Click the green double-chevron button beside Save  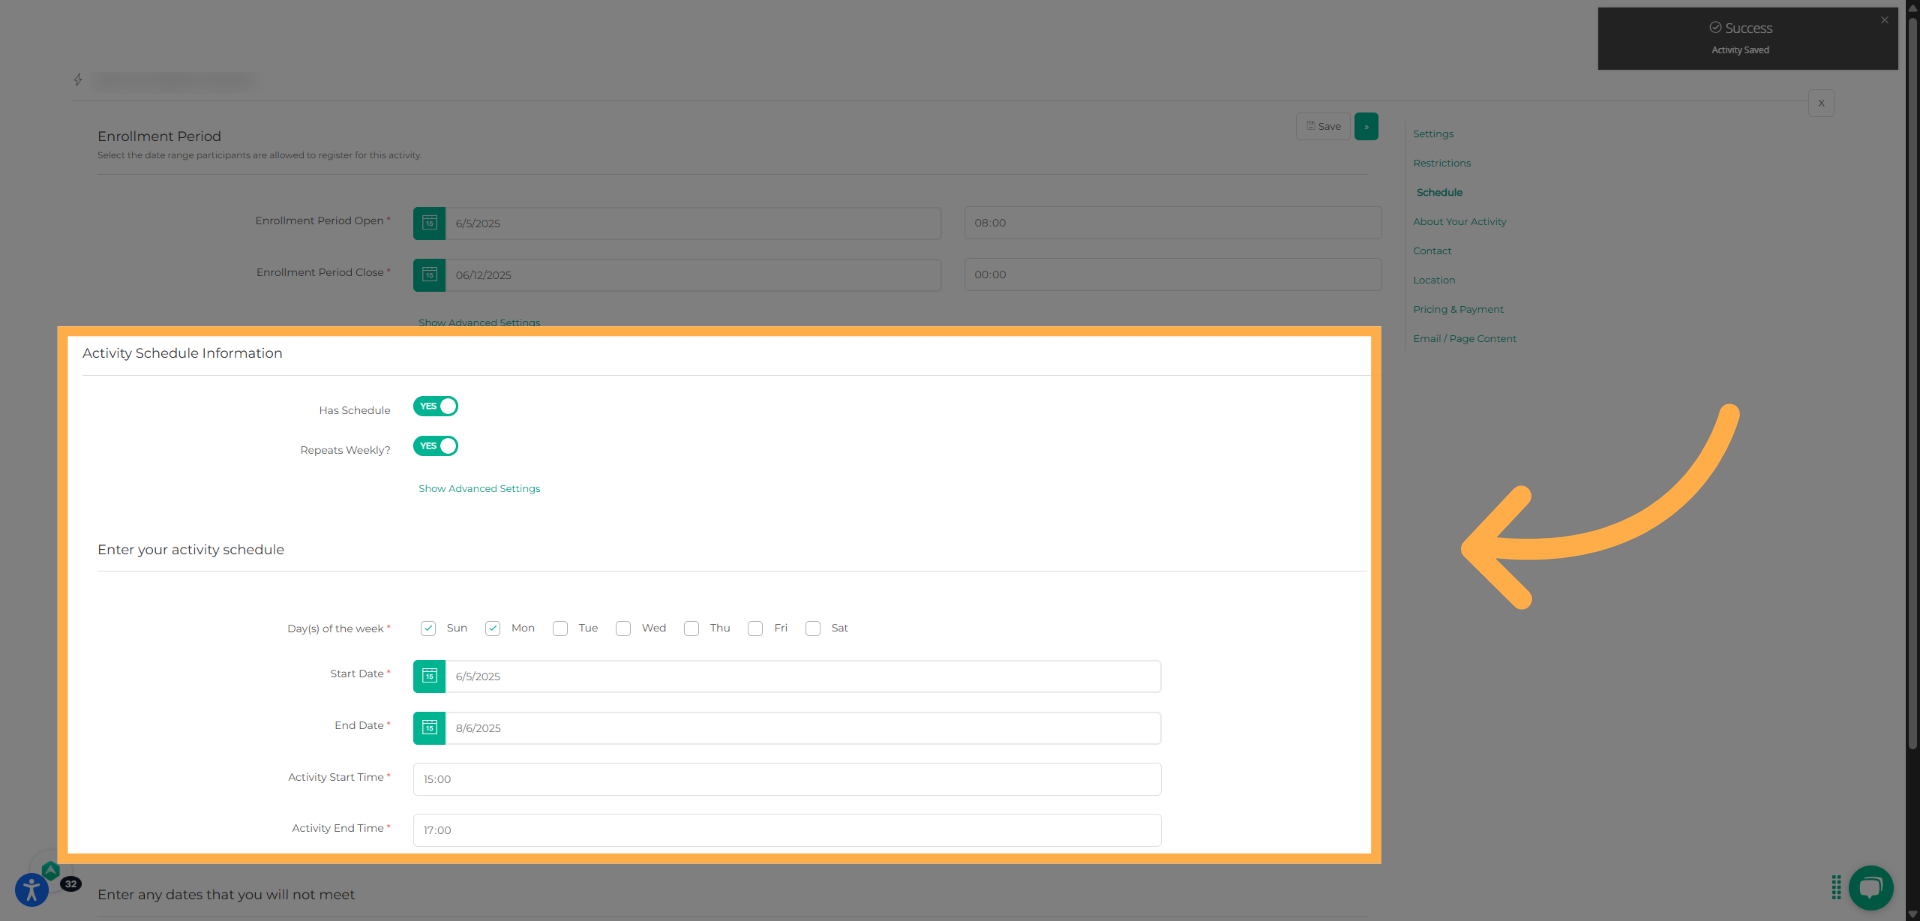(x=1366, y=126)
